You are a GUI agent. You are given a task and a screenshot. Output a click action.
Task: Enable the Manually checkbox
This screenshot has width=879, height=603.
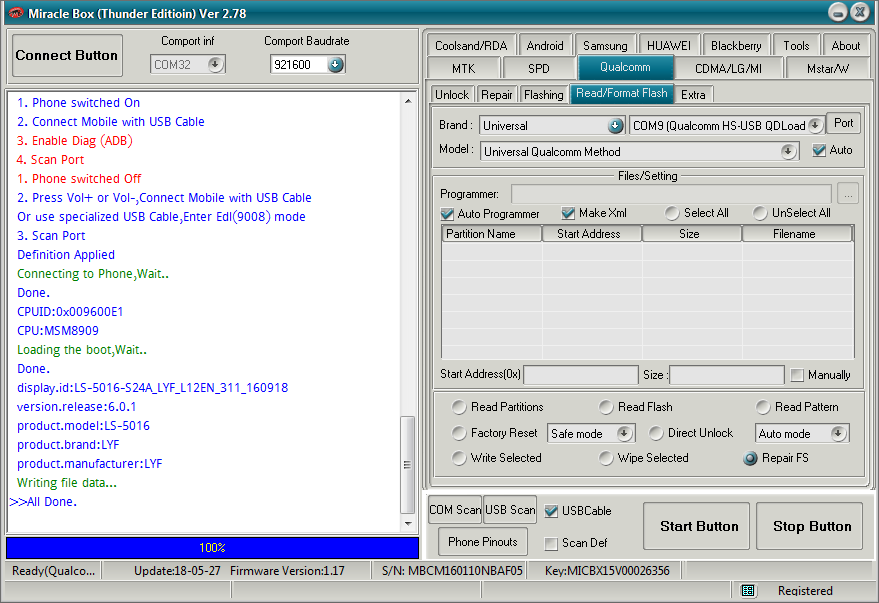click(x=797, y=375)
